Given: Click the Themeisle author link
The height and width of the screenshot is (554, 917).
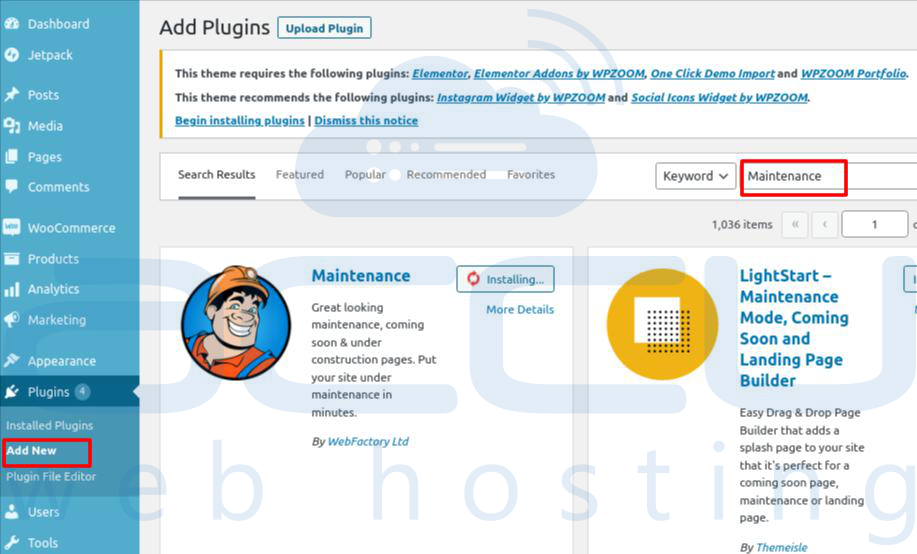Looking at the screenshot, I should 781,547.
